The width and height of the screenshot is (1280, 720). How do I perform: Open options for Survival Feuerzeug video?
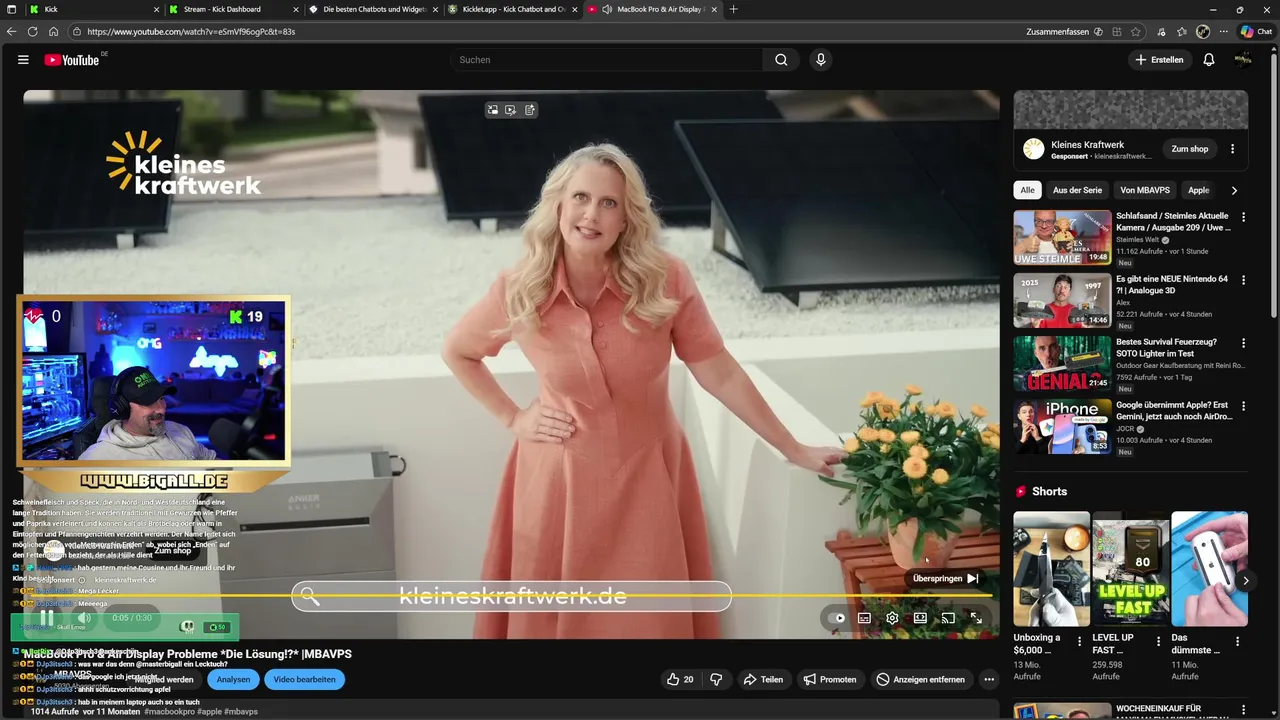coord(1243,343)
